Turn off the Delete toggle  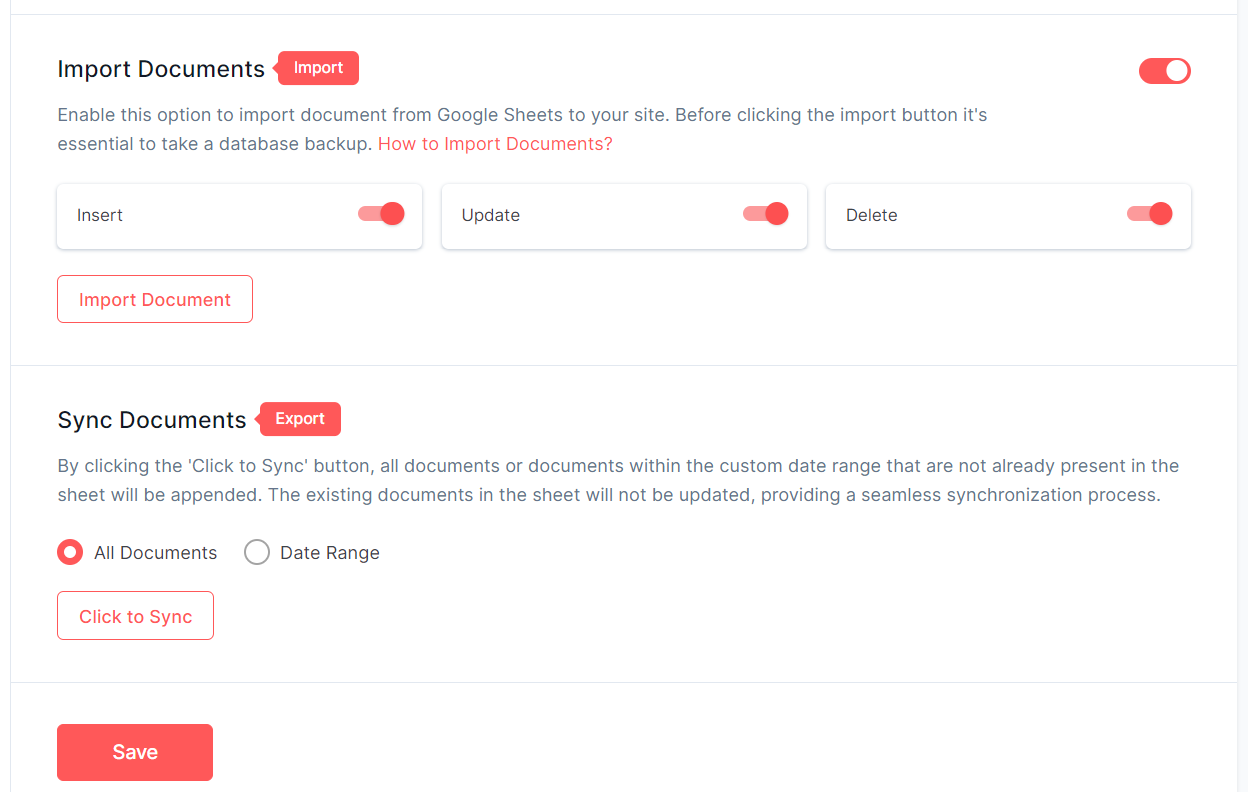tap(1149, 214)
